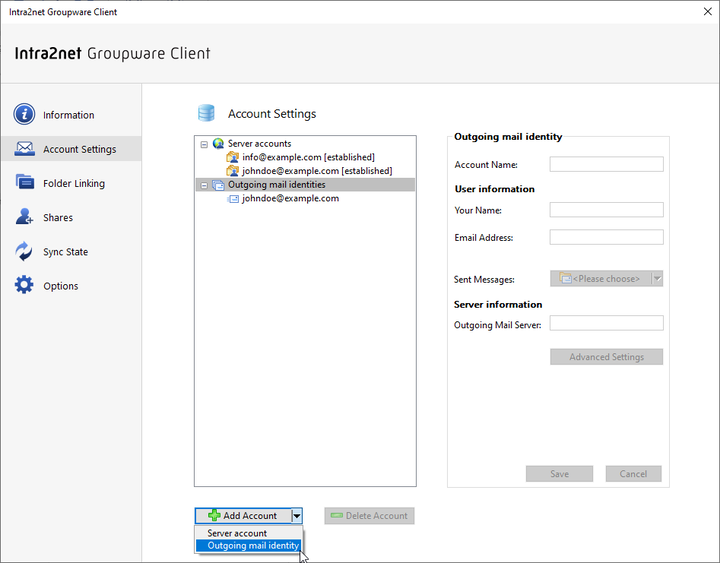Click the Server accounts globe icon
The image size is (720, 563).
pyautogui.click(x=219, y=144)
